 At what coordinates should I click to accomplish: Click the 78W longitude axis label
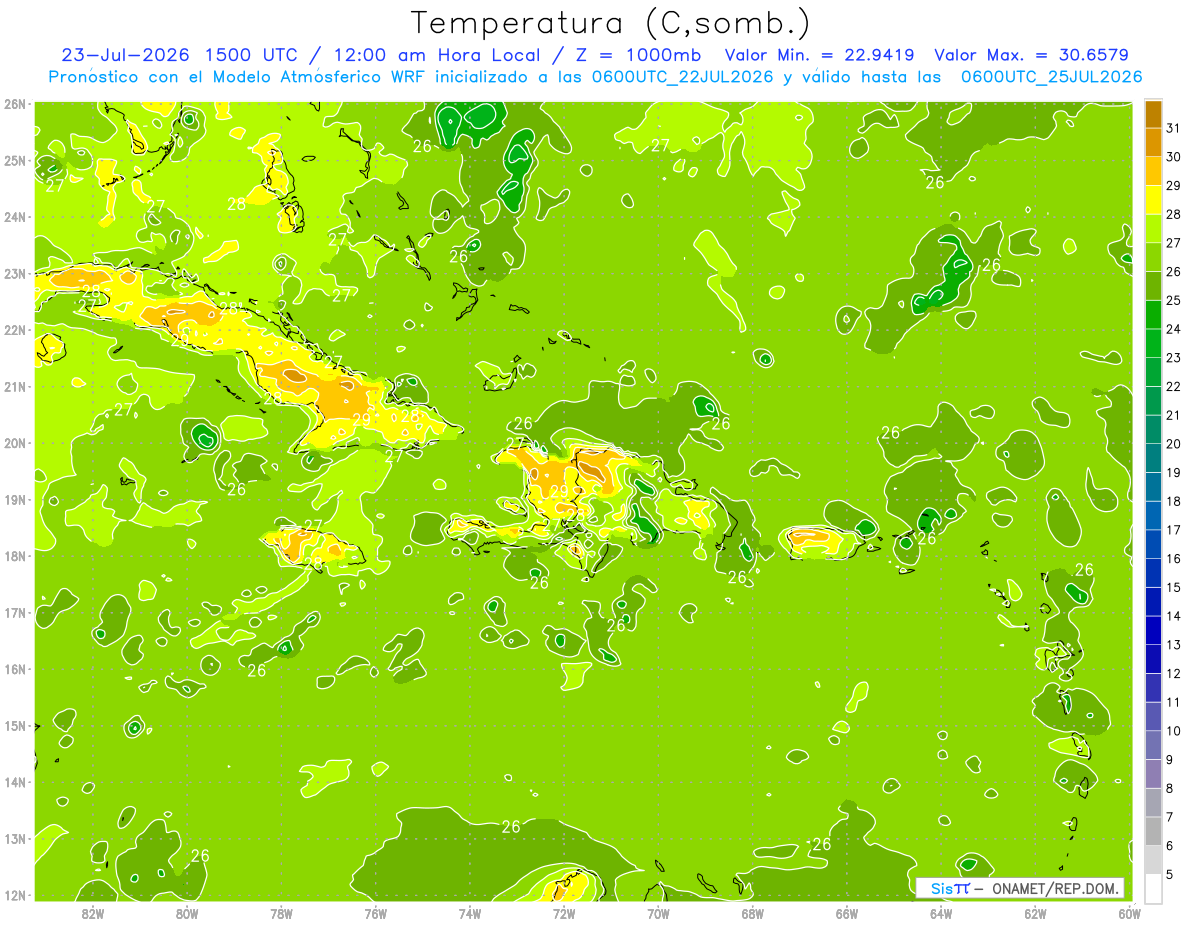[281, 913]
